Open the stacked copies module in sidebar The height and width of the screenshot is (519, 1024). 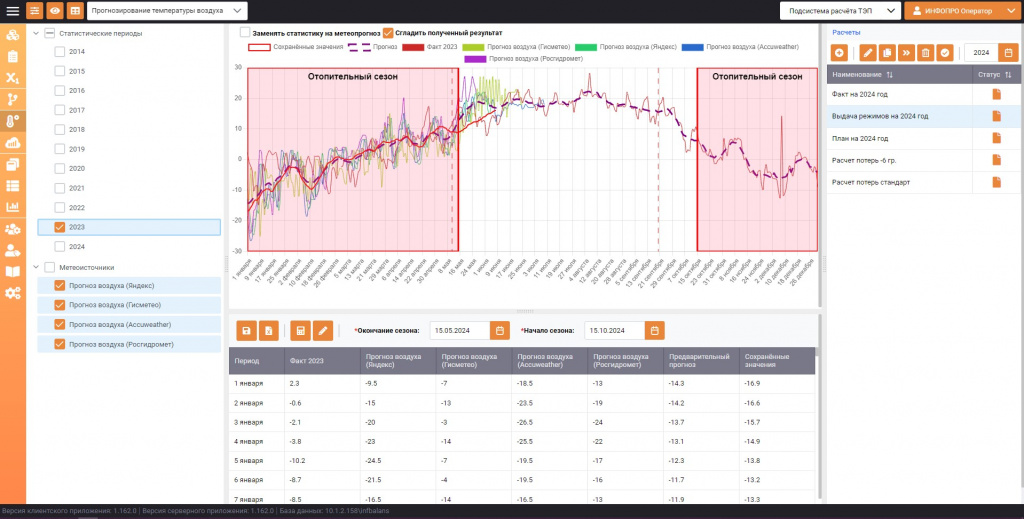point(12,165)
